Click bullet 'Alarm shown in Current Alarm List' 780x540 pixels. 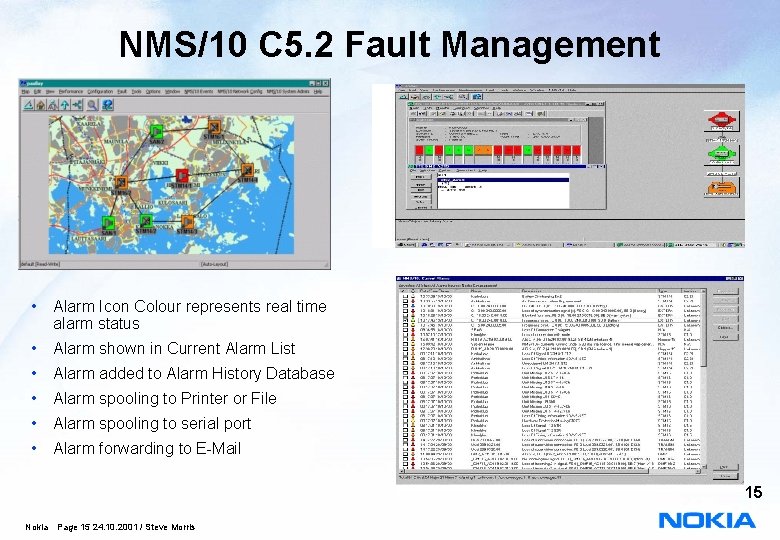click(174, 349)
